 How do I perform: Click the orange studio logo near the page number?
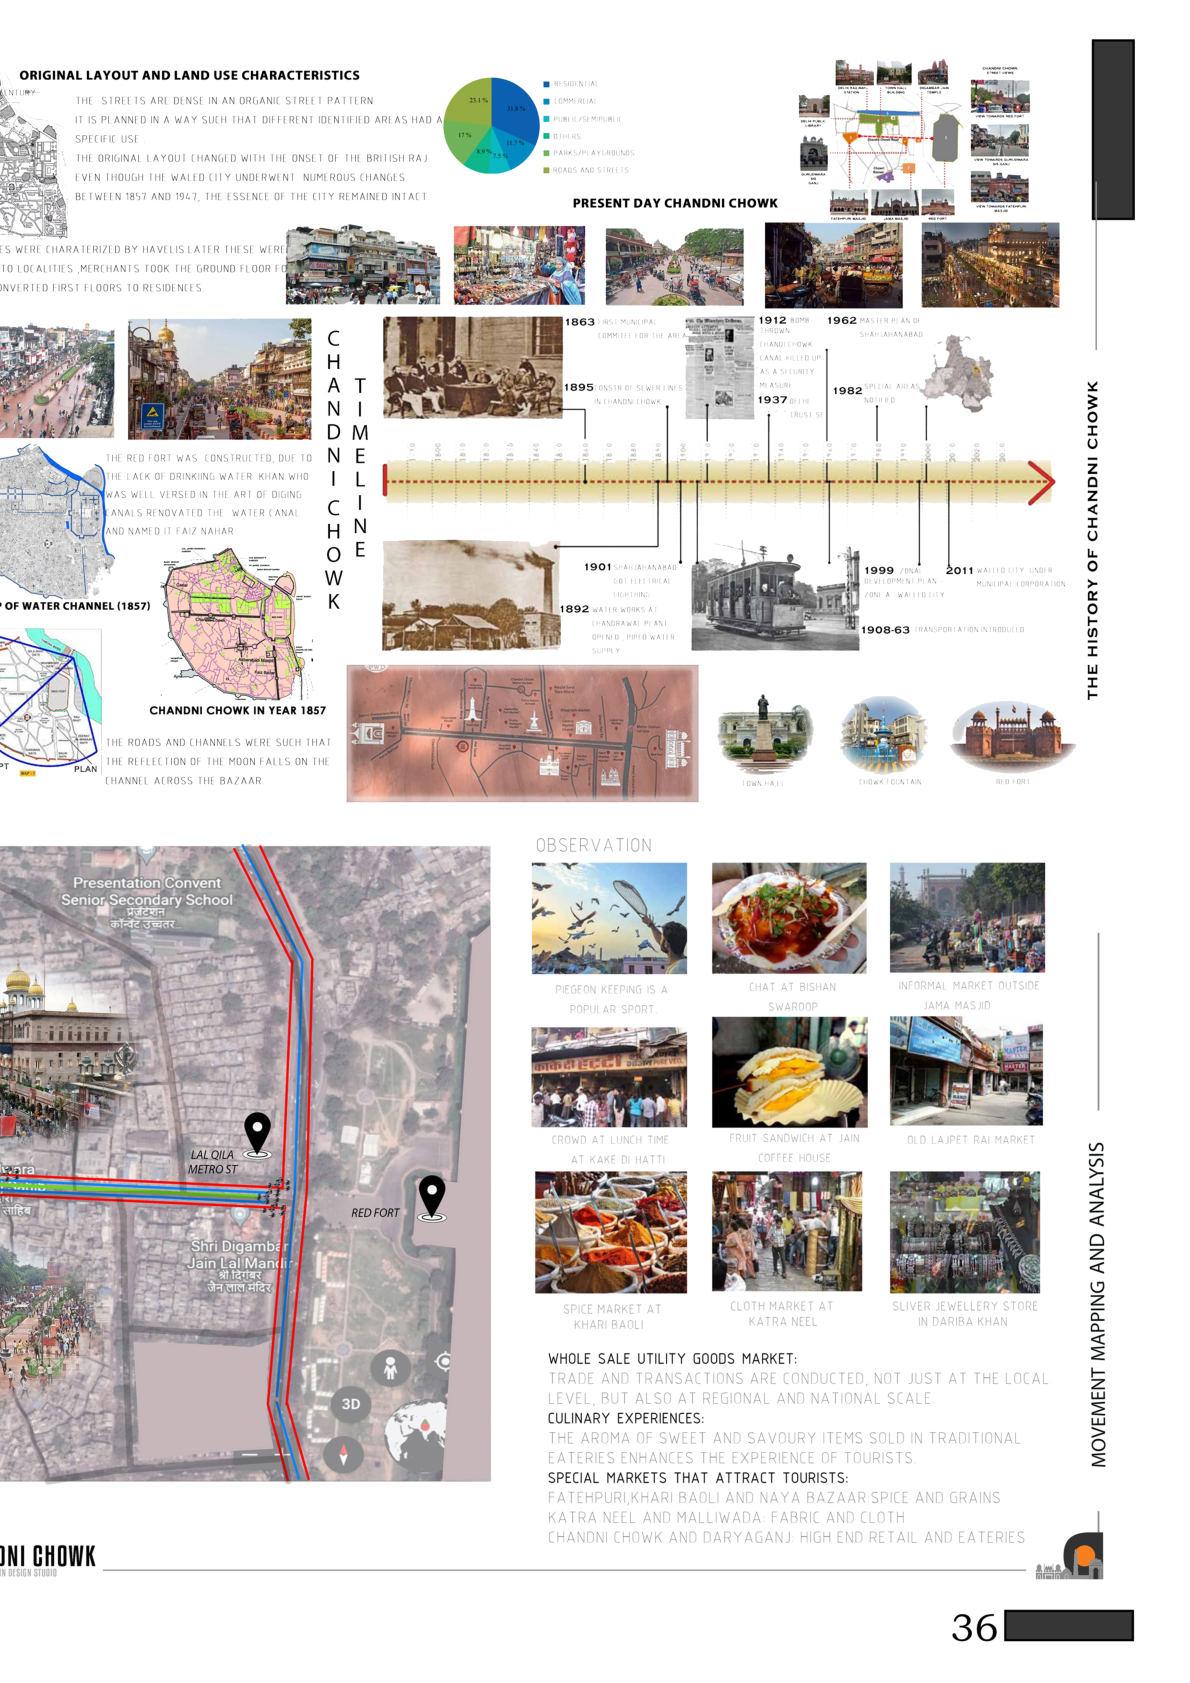(x=1082, y=1555)
